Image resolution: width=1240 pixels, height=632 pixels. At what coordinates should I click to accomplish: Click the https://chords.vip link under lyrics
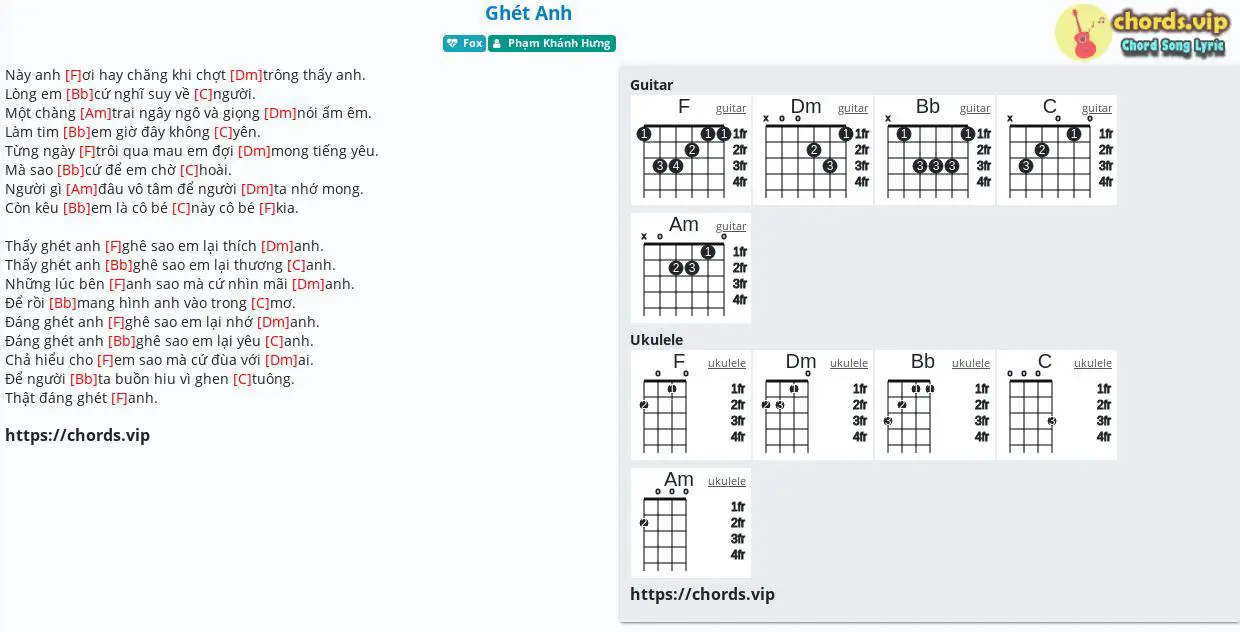point(78,435)
